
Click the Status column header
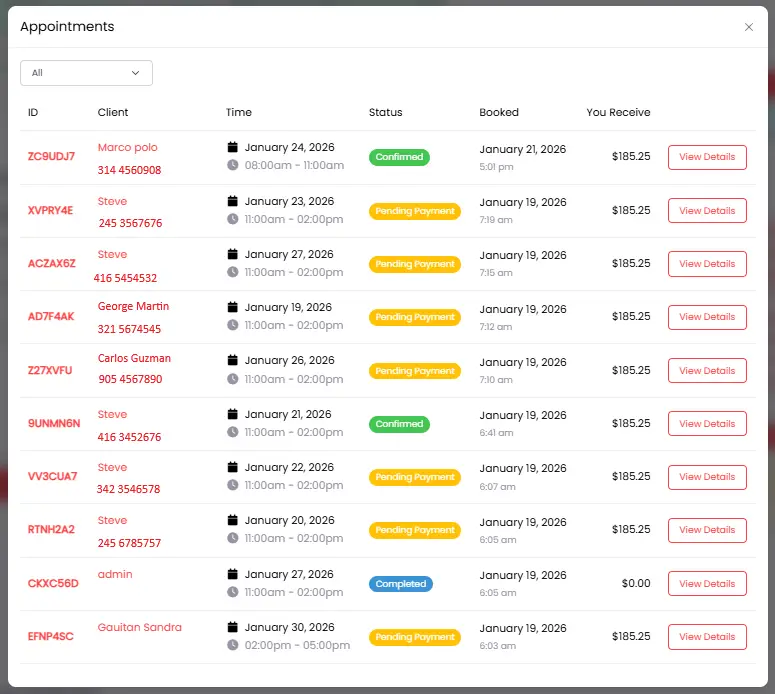(385, 113)
